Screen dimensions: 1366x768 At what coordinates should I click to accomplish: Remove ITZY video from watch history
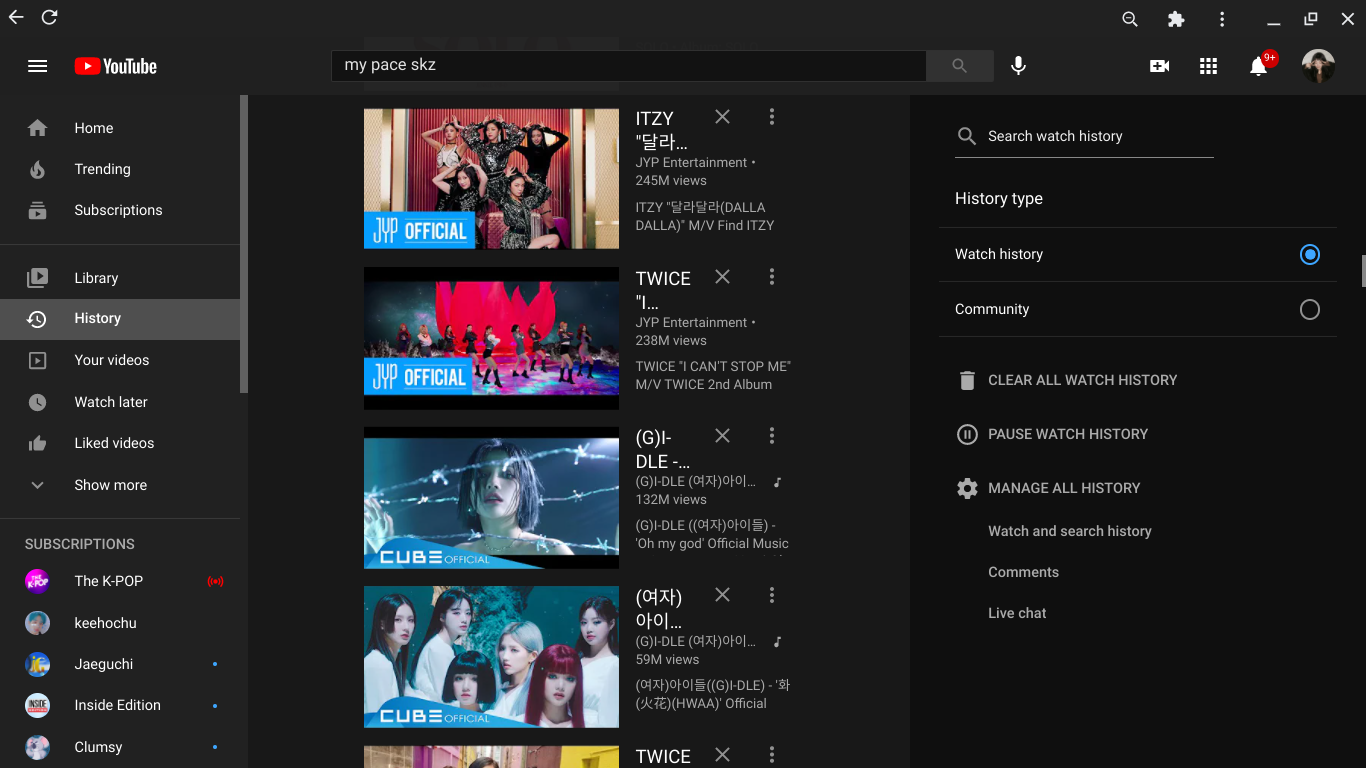point(722,117)
